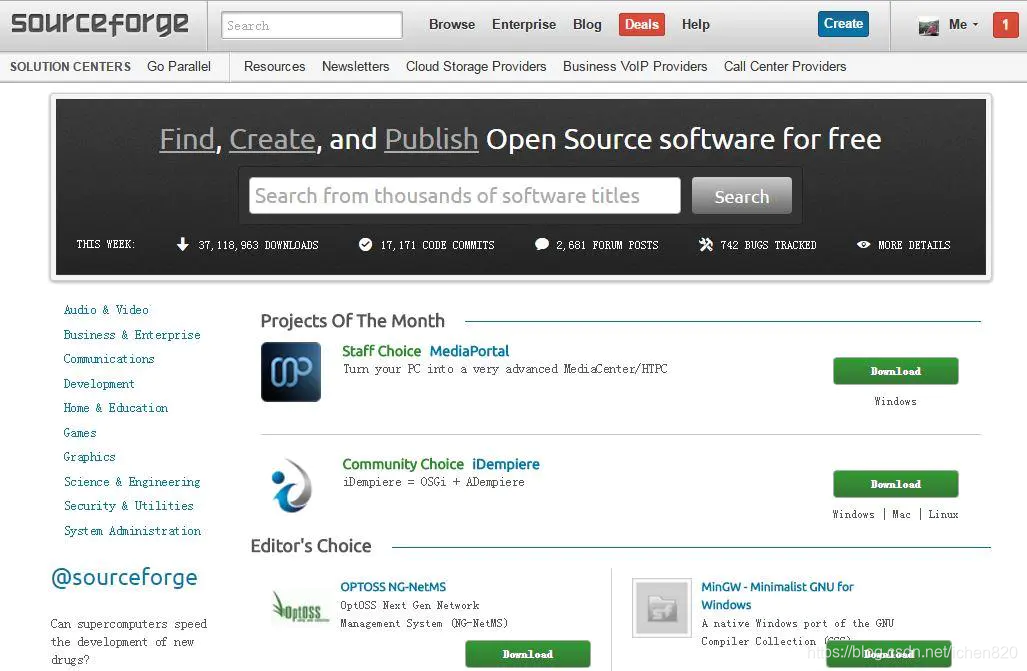Viewport: 1027px width, 671px height.
Task: Open the user avatar image
Action: pos(928,26)
